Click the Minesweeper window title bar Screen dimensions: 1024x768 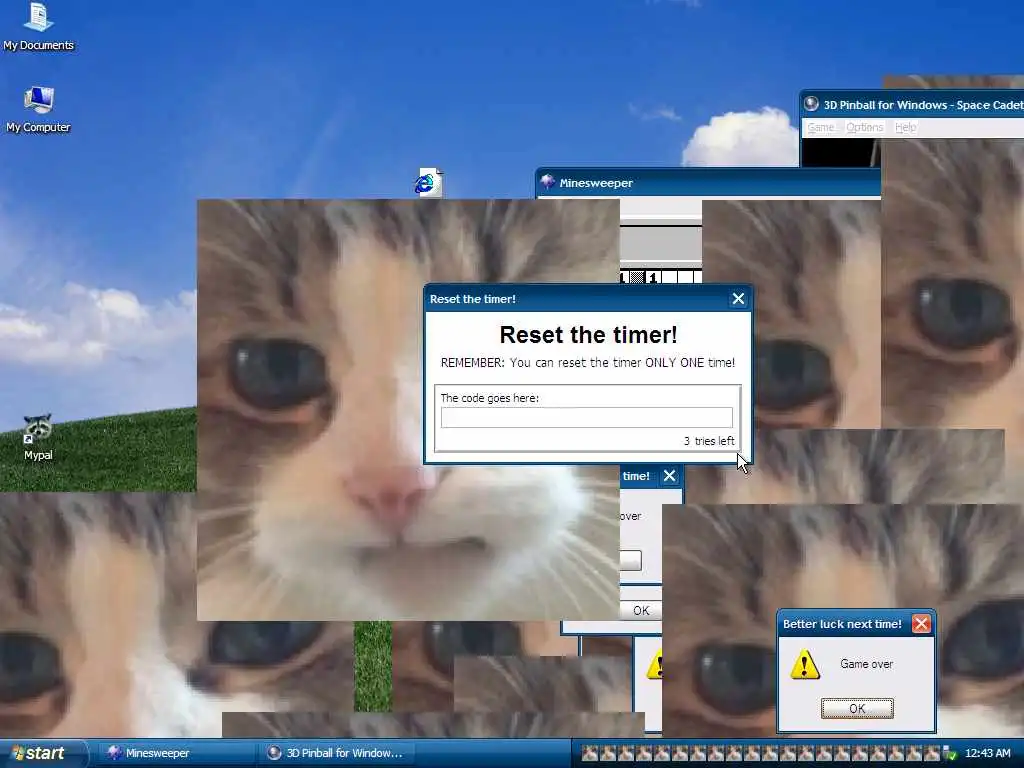(x=708, y=182)
